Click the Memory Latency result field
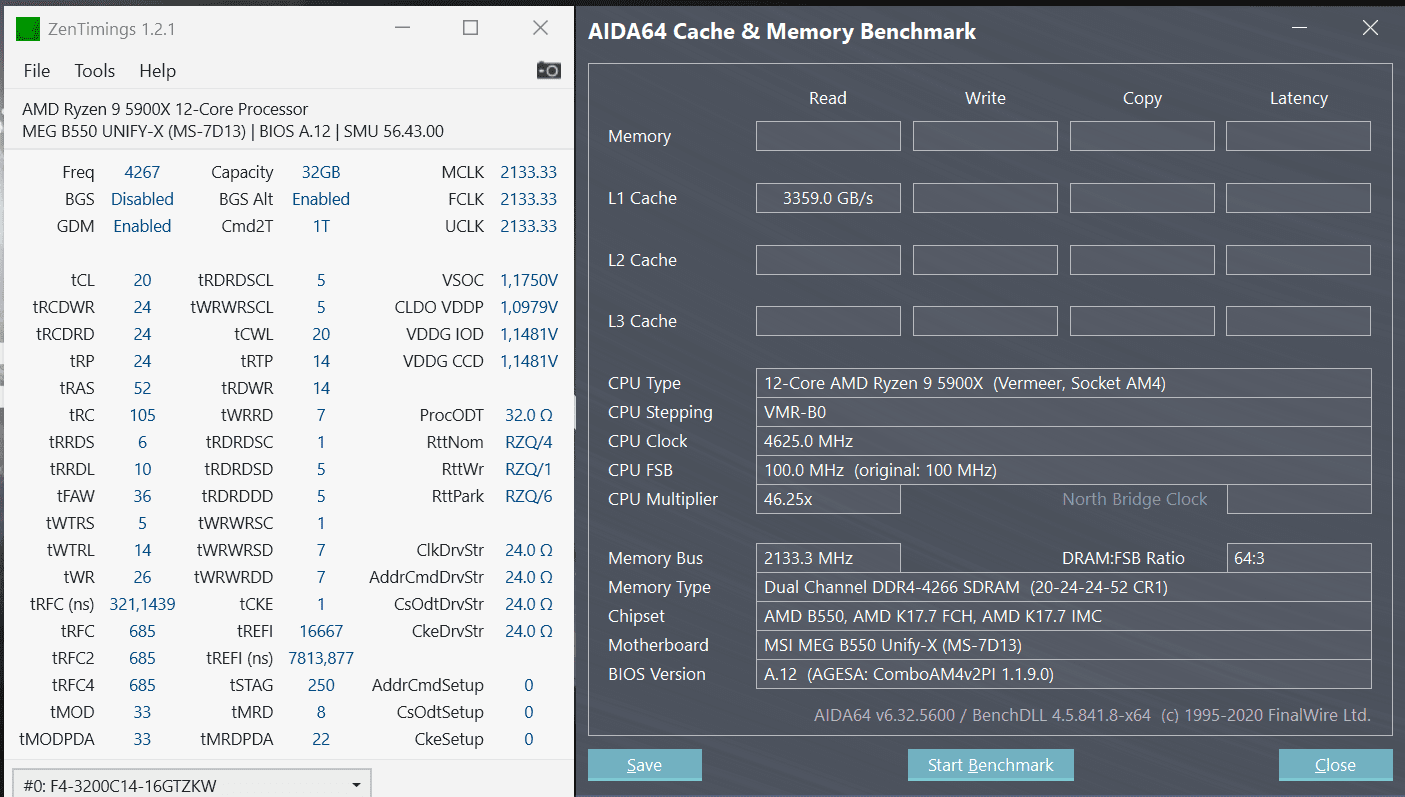The height and width of the screenshot is (797, 1405). [1298, 136]
